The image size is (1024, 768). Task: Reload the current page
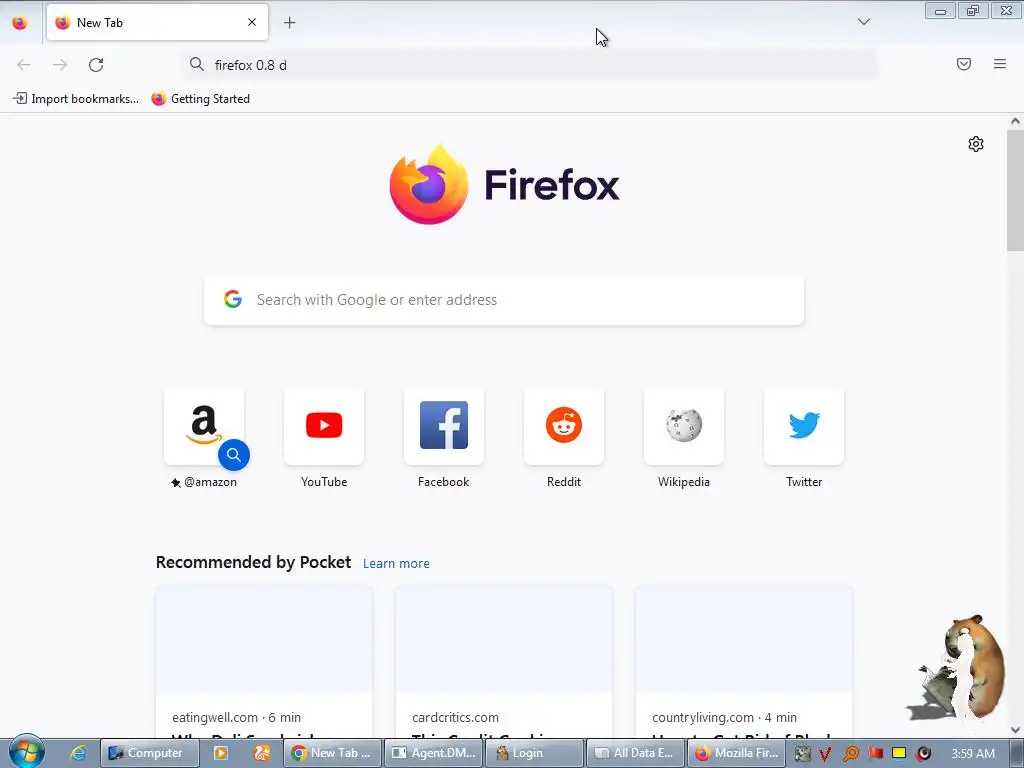click(96, 65)
